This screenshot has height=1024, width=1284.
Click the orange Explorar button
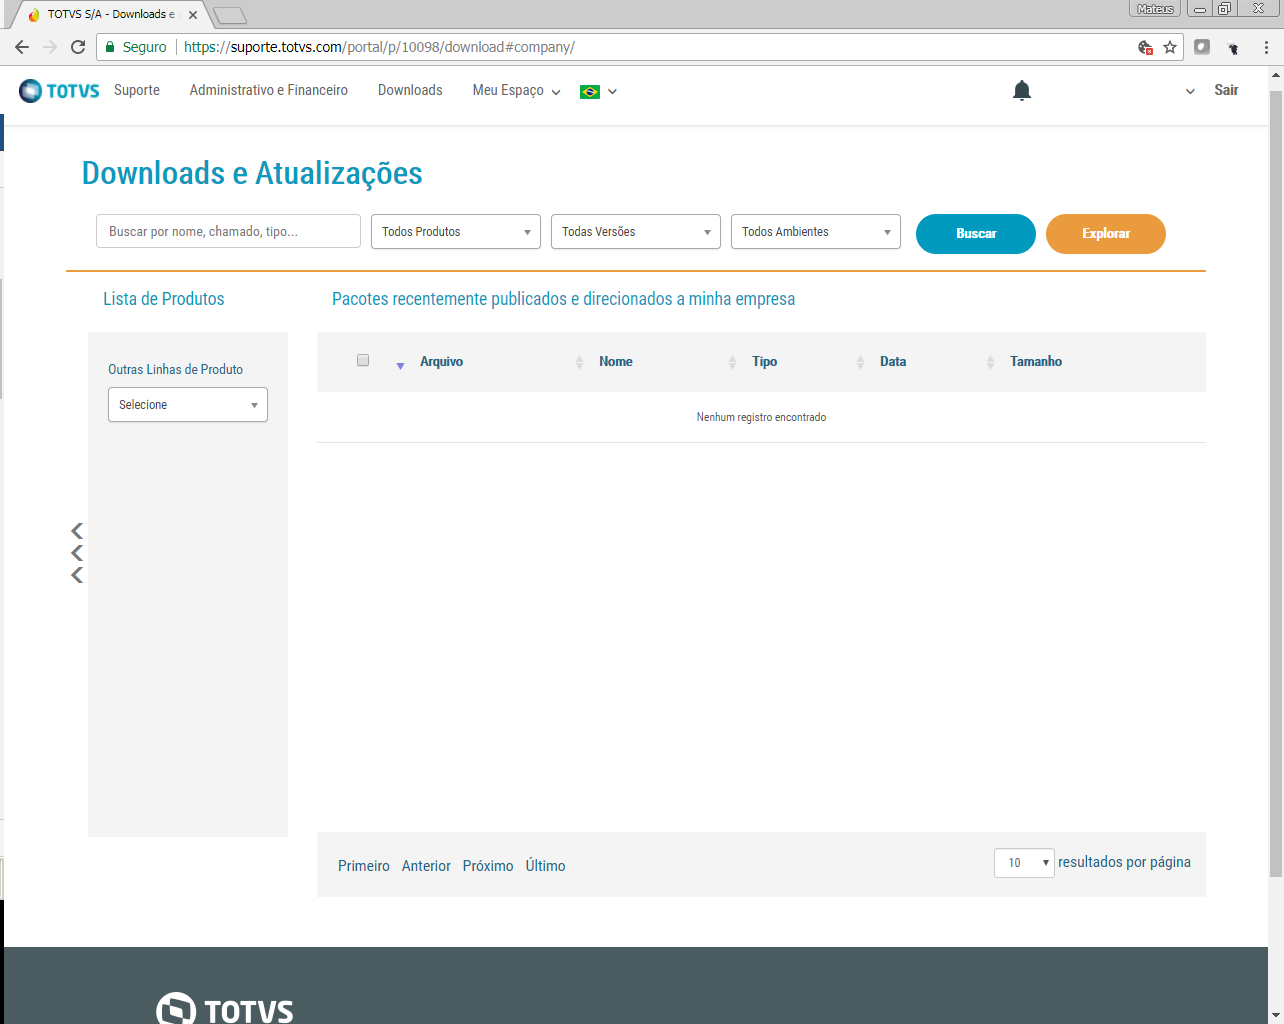[1106, 234]
